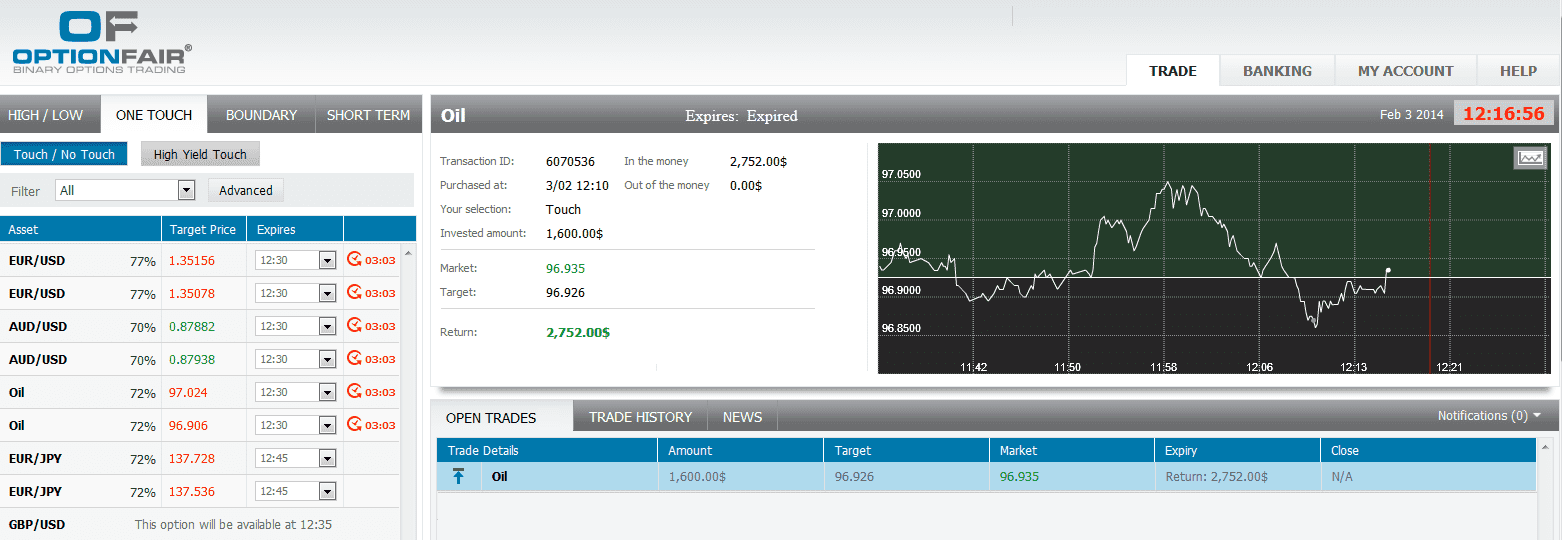Click the chart type icon on the Oil graph
Screen dimensions: 1562x540
(1530, 158)
